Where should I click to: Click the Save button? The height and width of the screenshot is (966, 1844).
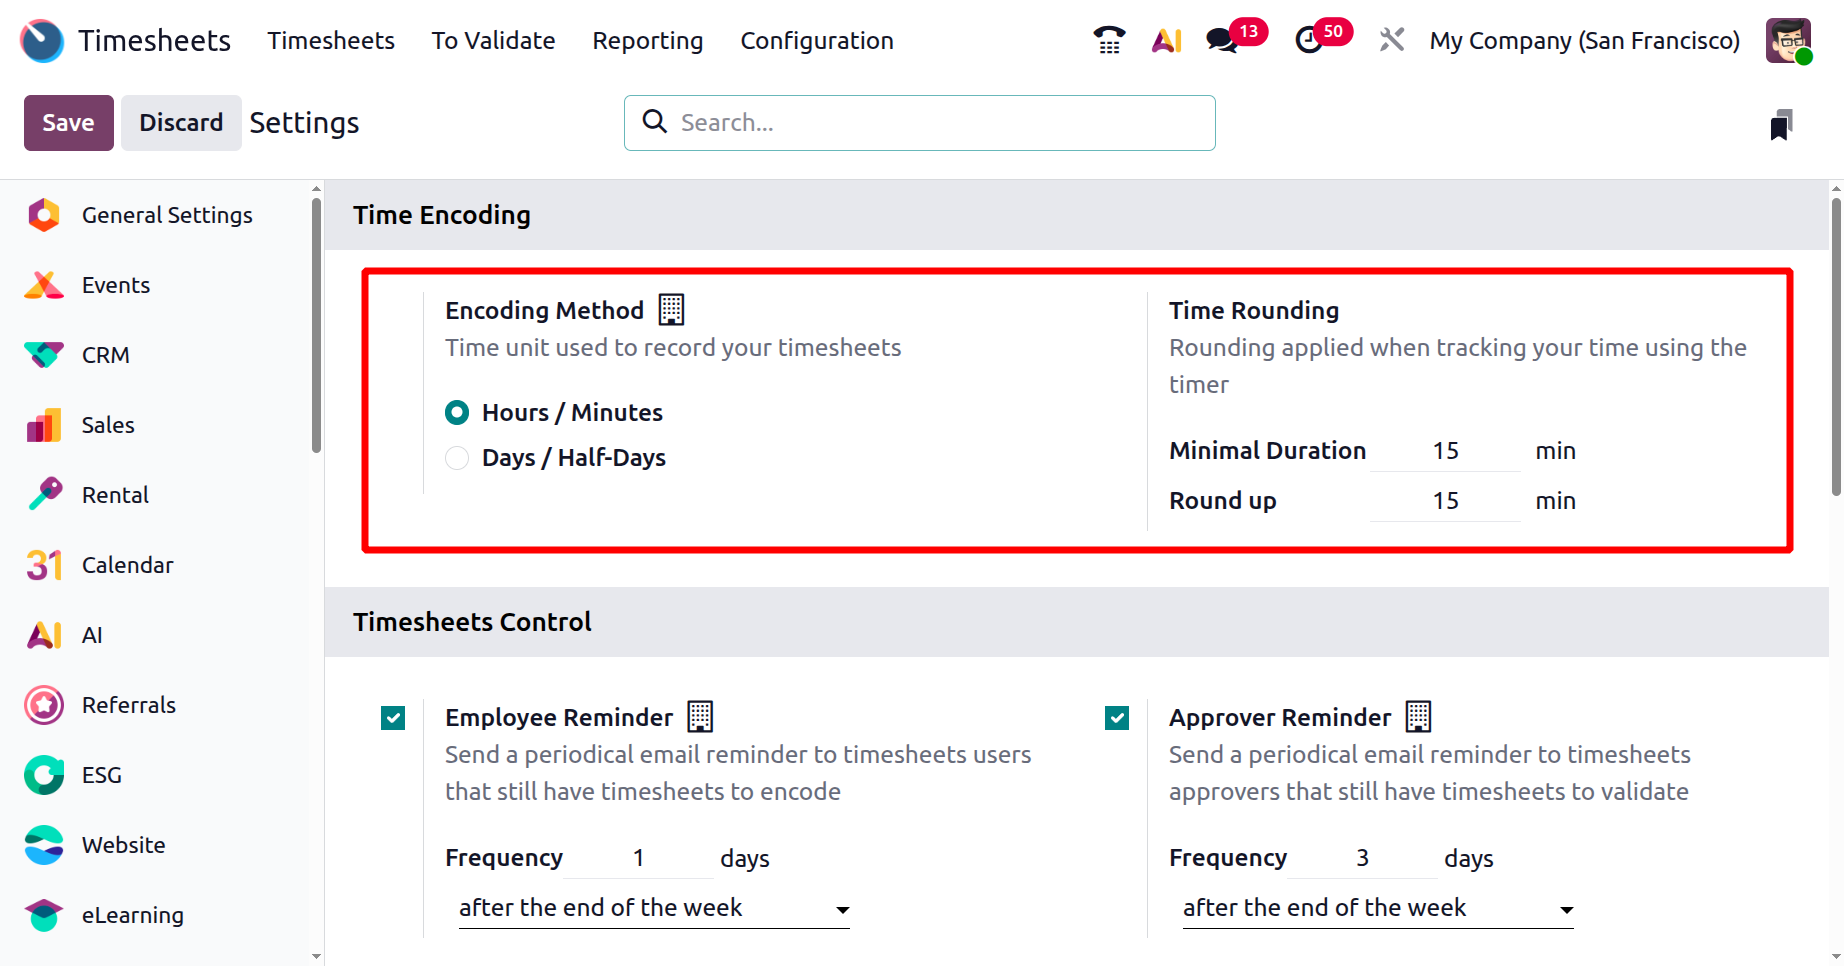point(68,123)
